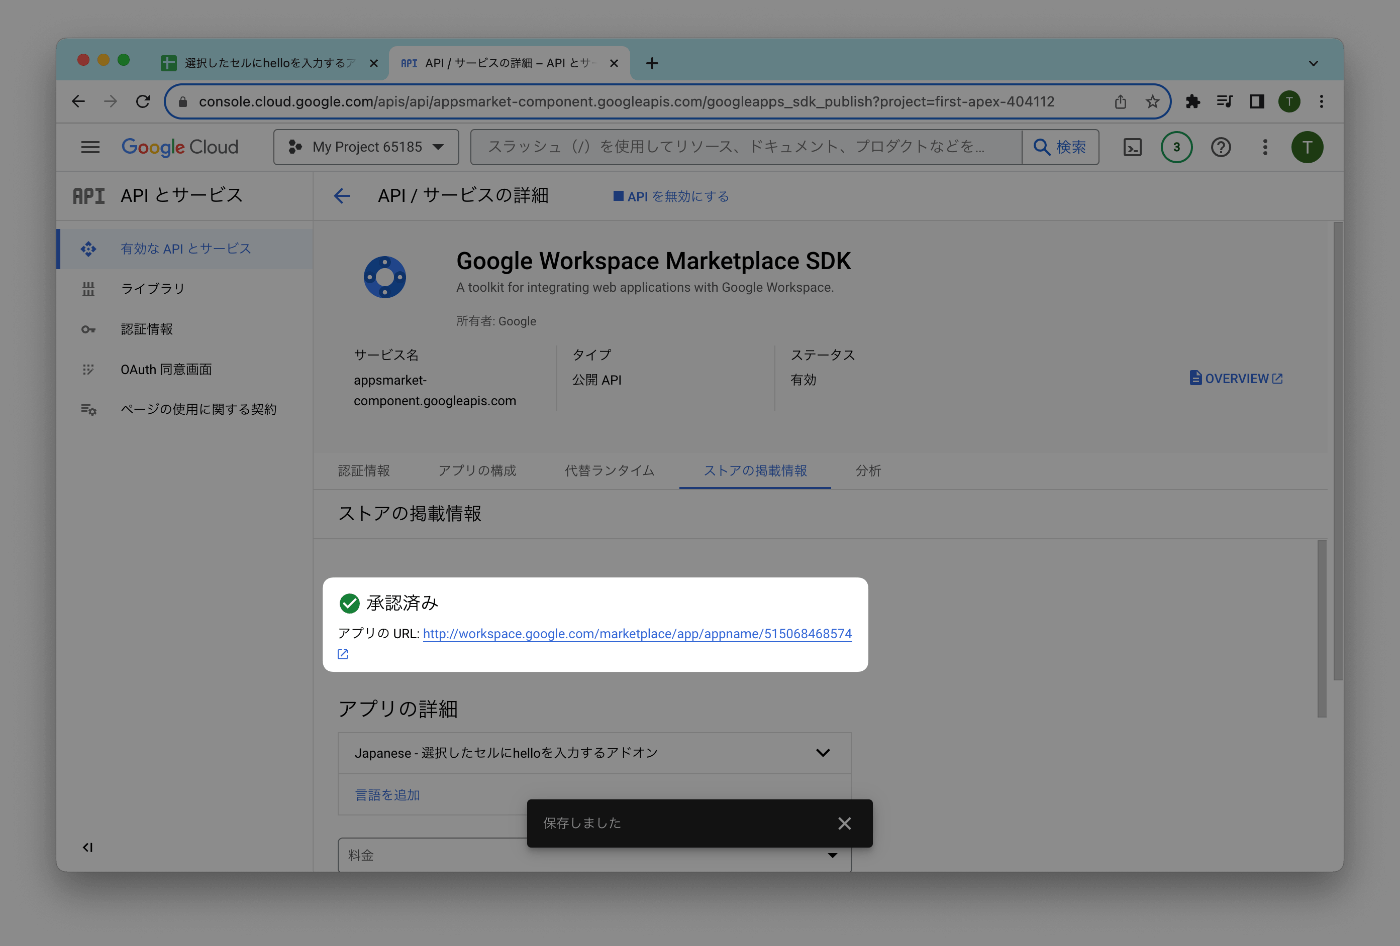1400x946 pixels.
Task: Bookmark this page with star icon
Action: 1152,101
